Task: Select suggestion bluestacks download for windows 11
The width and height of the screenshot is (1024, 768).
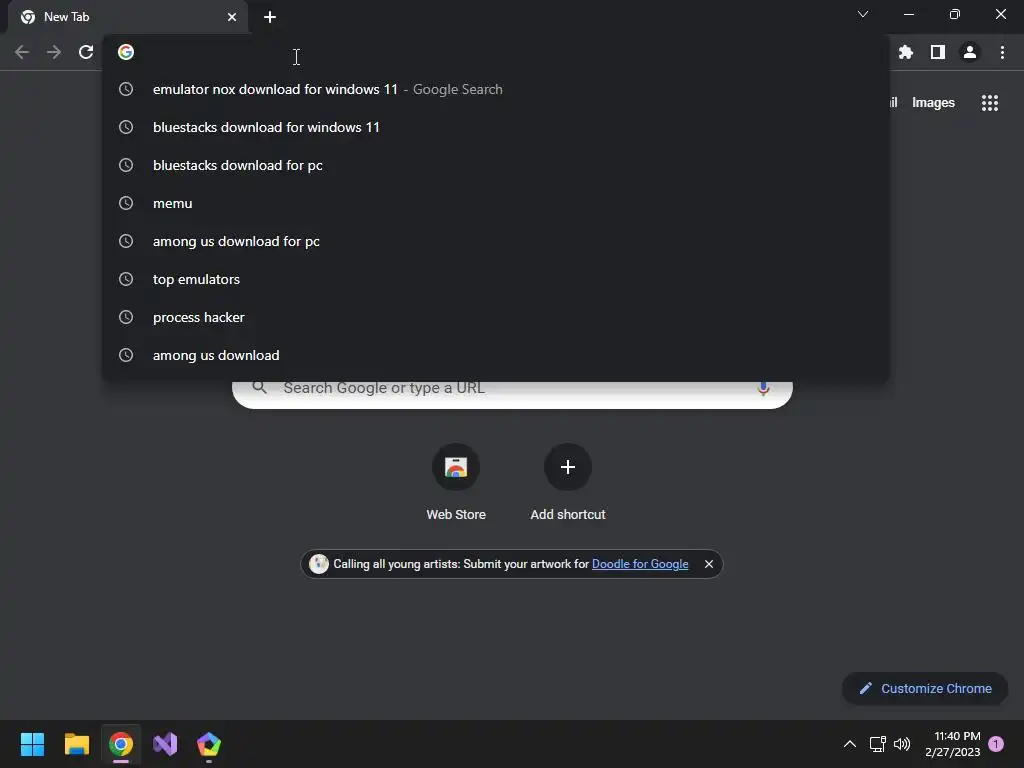Action: [x=496, y=127]
